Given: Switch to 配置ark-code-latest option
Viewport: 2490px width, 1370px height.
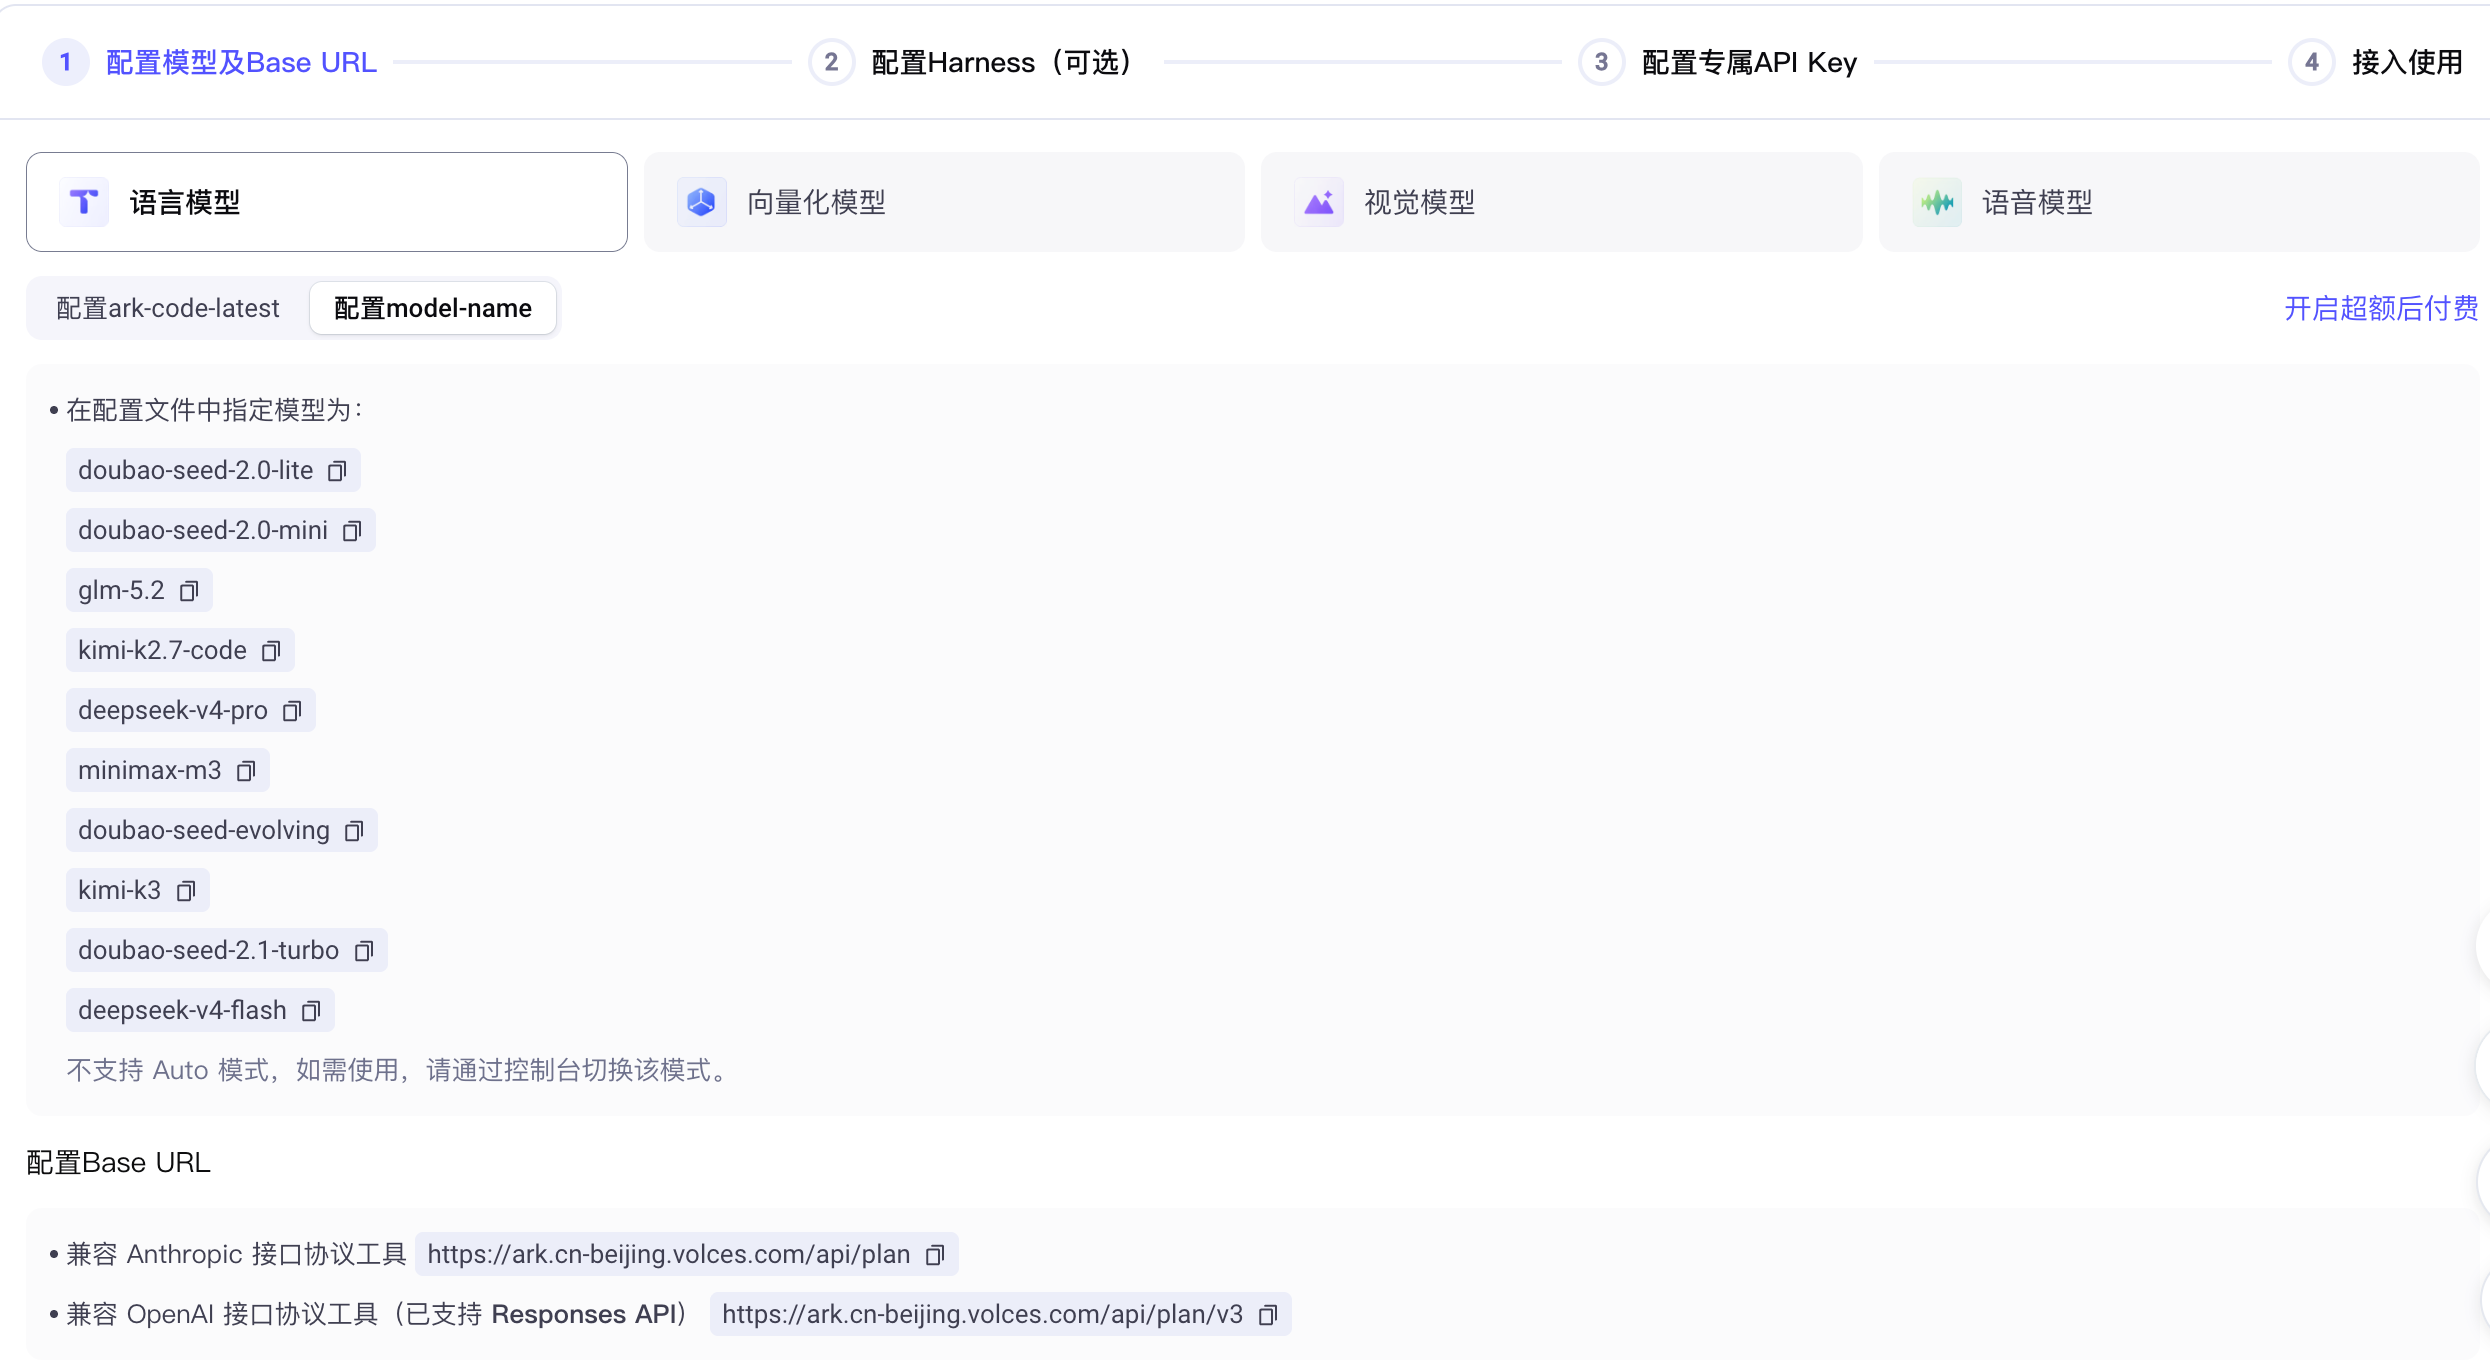Looking at the screenshot, I should click(x=168, y=308).
